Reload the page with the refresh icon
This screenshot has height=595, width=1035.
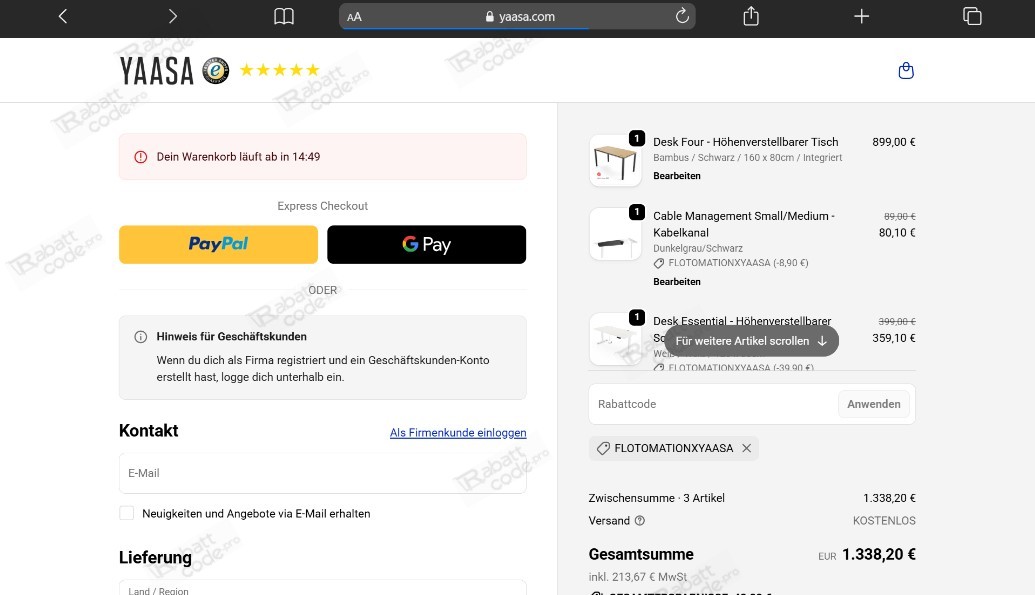[682, 16]
